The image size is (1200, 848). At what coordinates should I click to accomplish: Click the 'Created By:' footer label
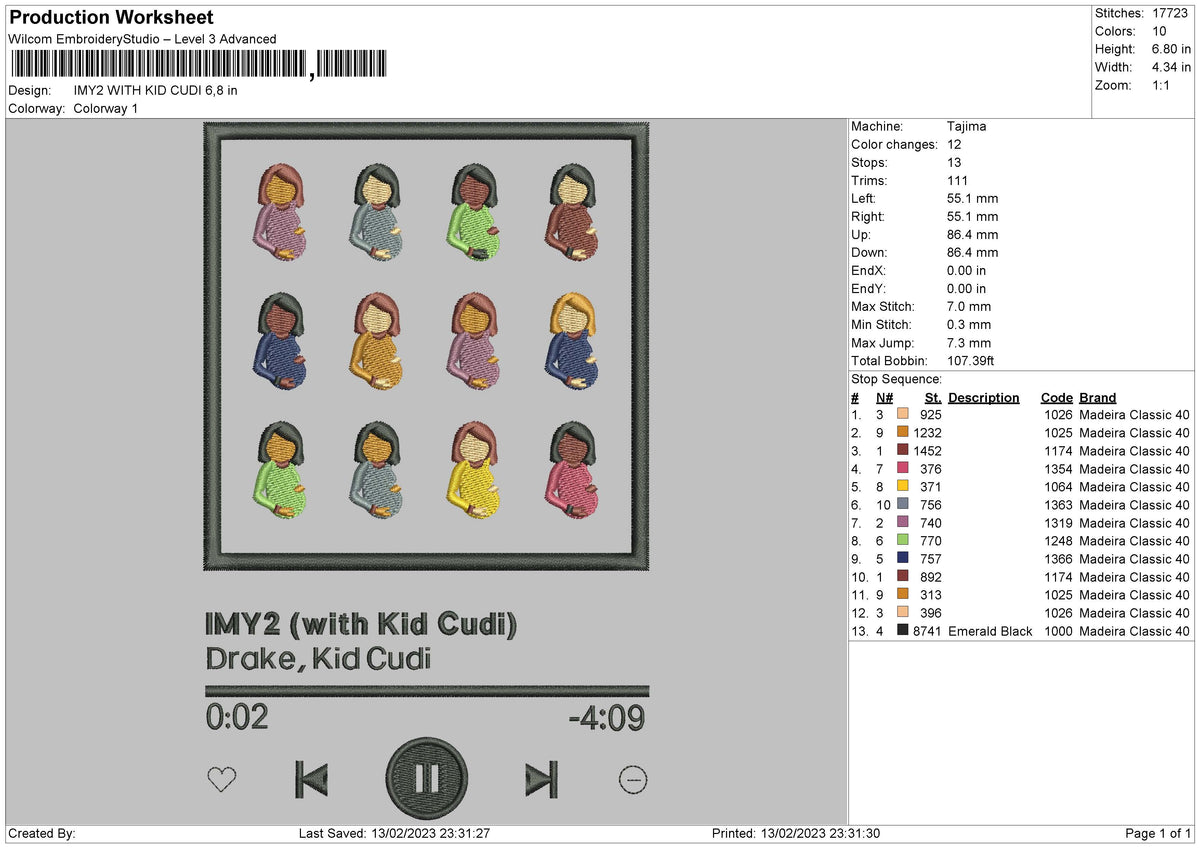(41, 834)
